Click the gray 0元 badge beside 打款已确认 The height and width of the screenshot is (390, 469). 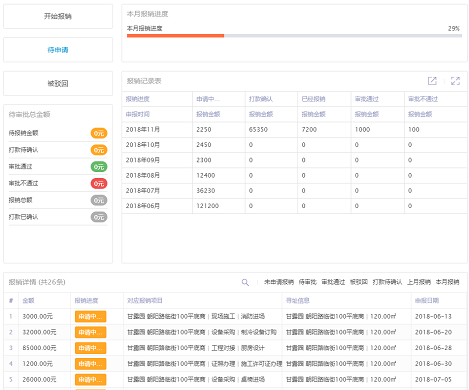click(x=99, y=217)
